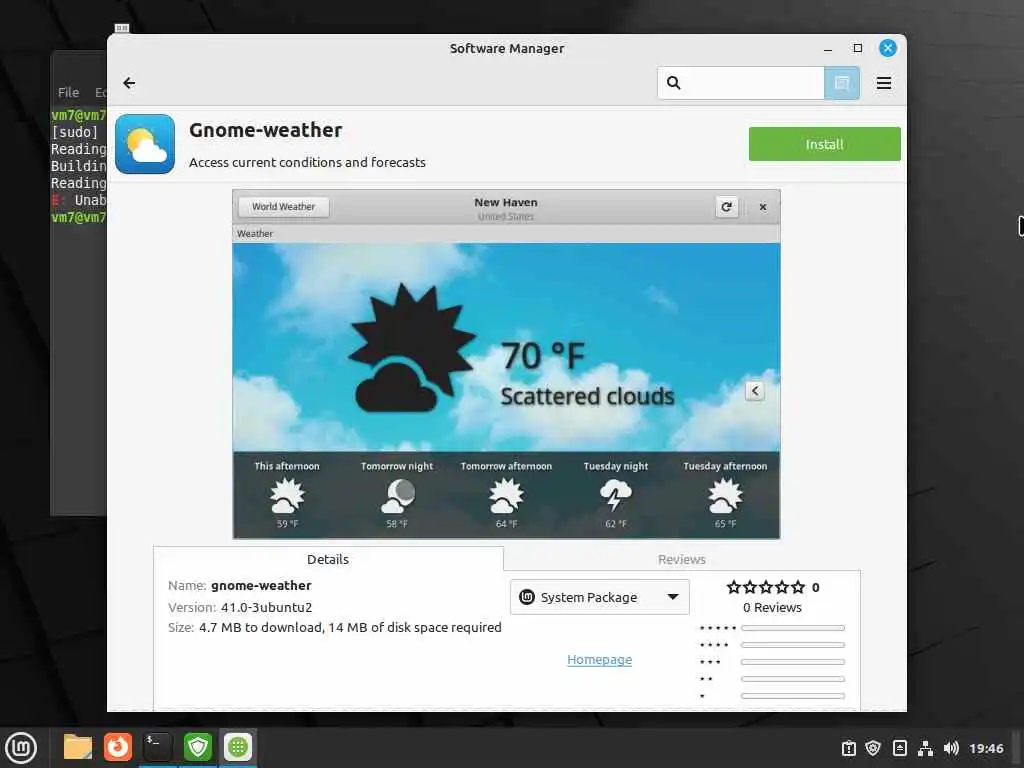Viewport: 1024px width, 768px height.
Task: Open the volume control tray icon
Action: pyautogui.click(x=951, y=748)
